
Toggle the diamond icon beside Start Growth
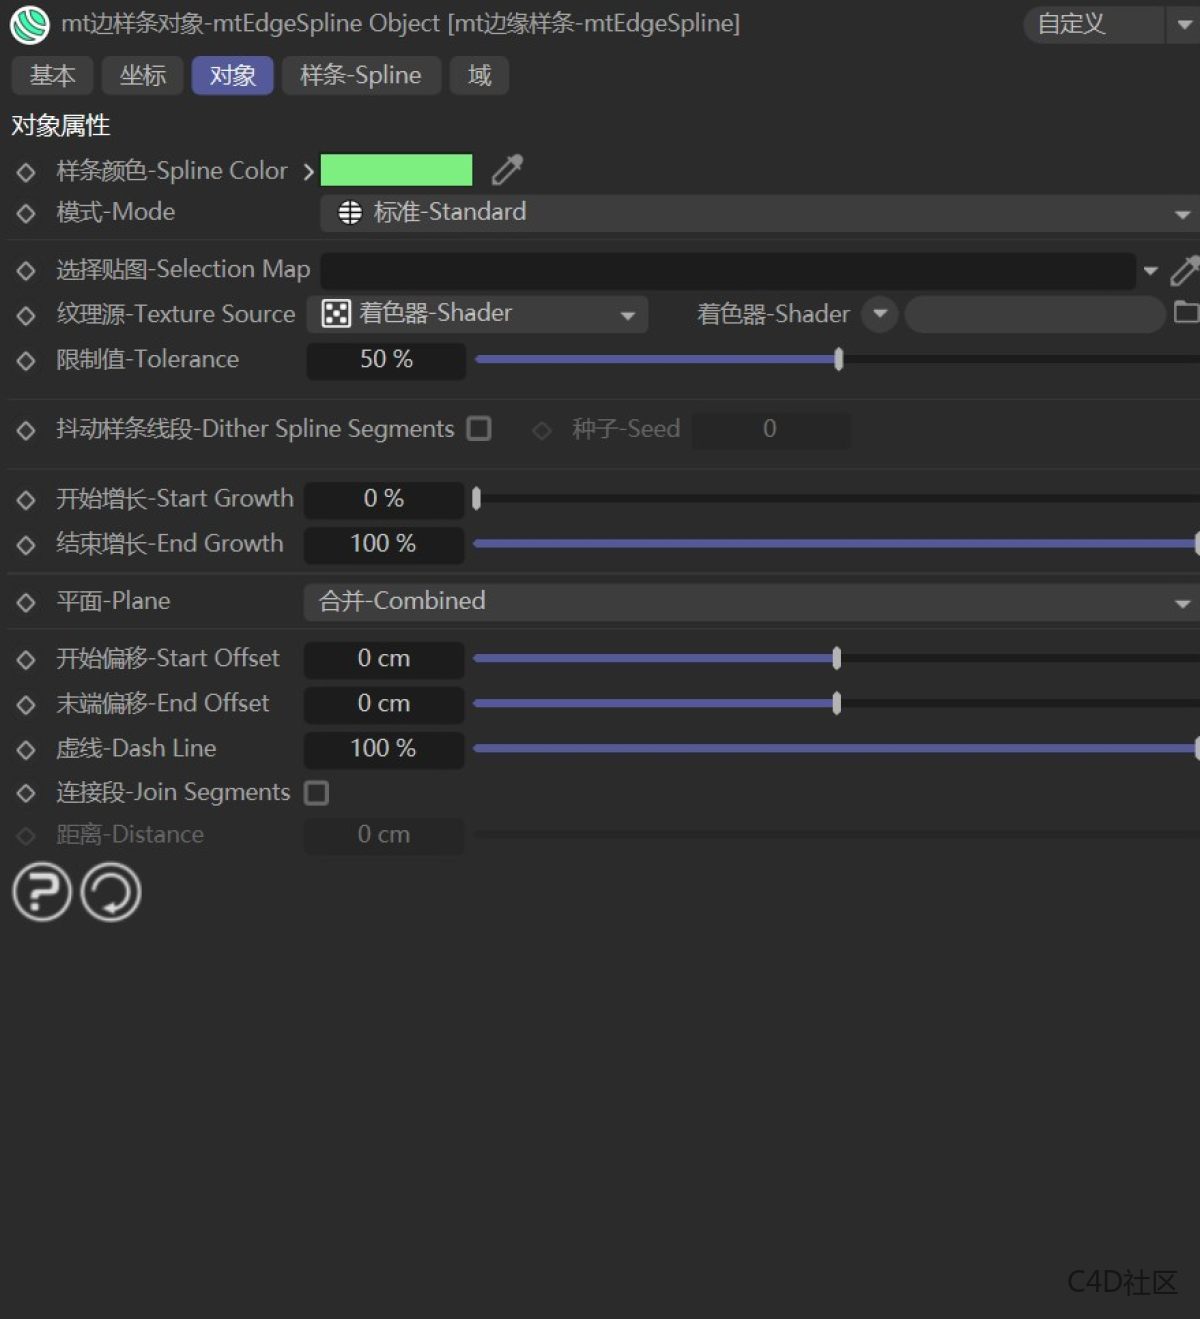point(25,499)
